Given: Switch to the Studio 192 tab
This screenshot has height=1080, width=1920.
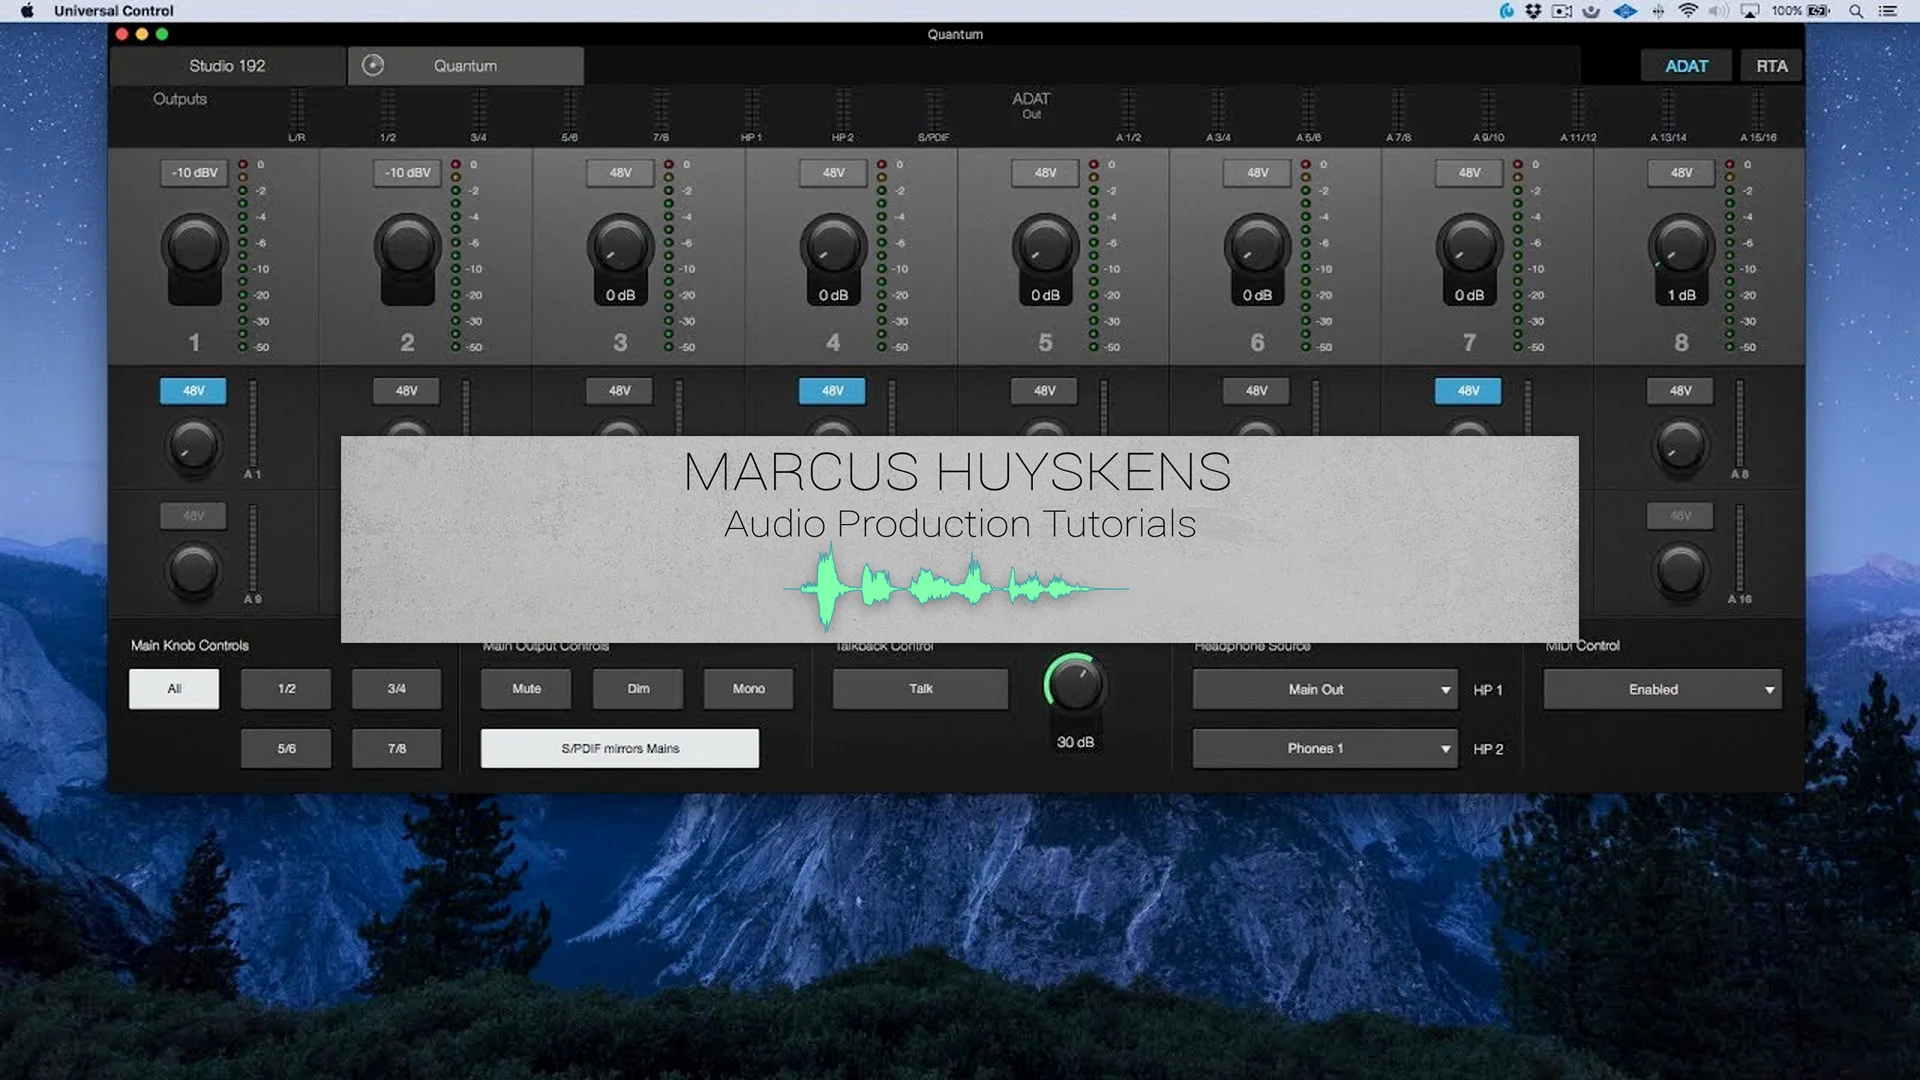Looking at the screenshot, I should click(227, 66).
